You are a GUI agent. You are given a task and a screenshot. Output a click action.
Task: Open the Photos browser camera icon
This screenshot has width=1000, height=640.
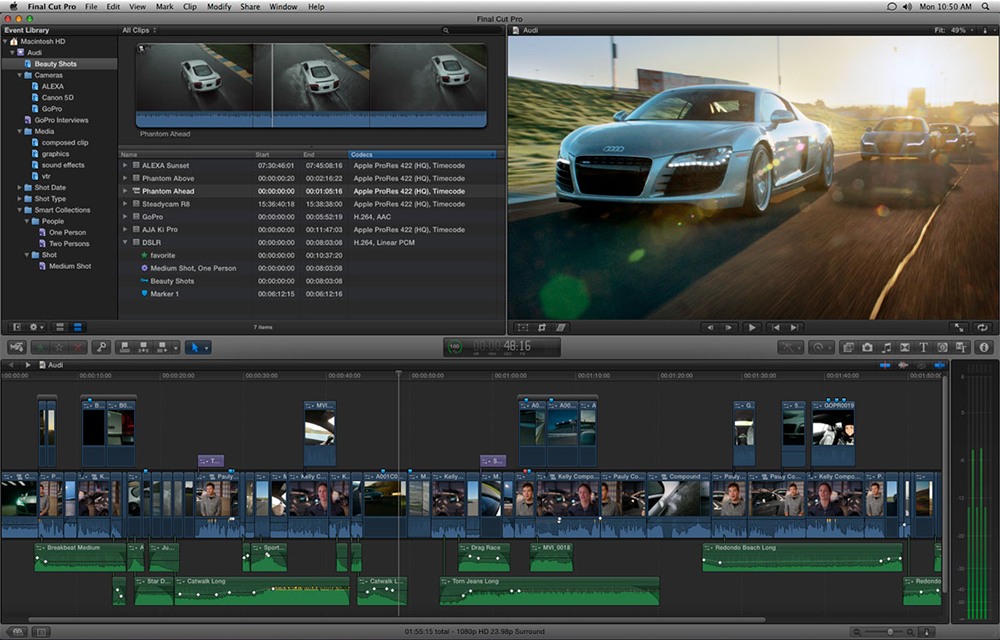[x=867, y=347]
